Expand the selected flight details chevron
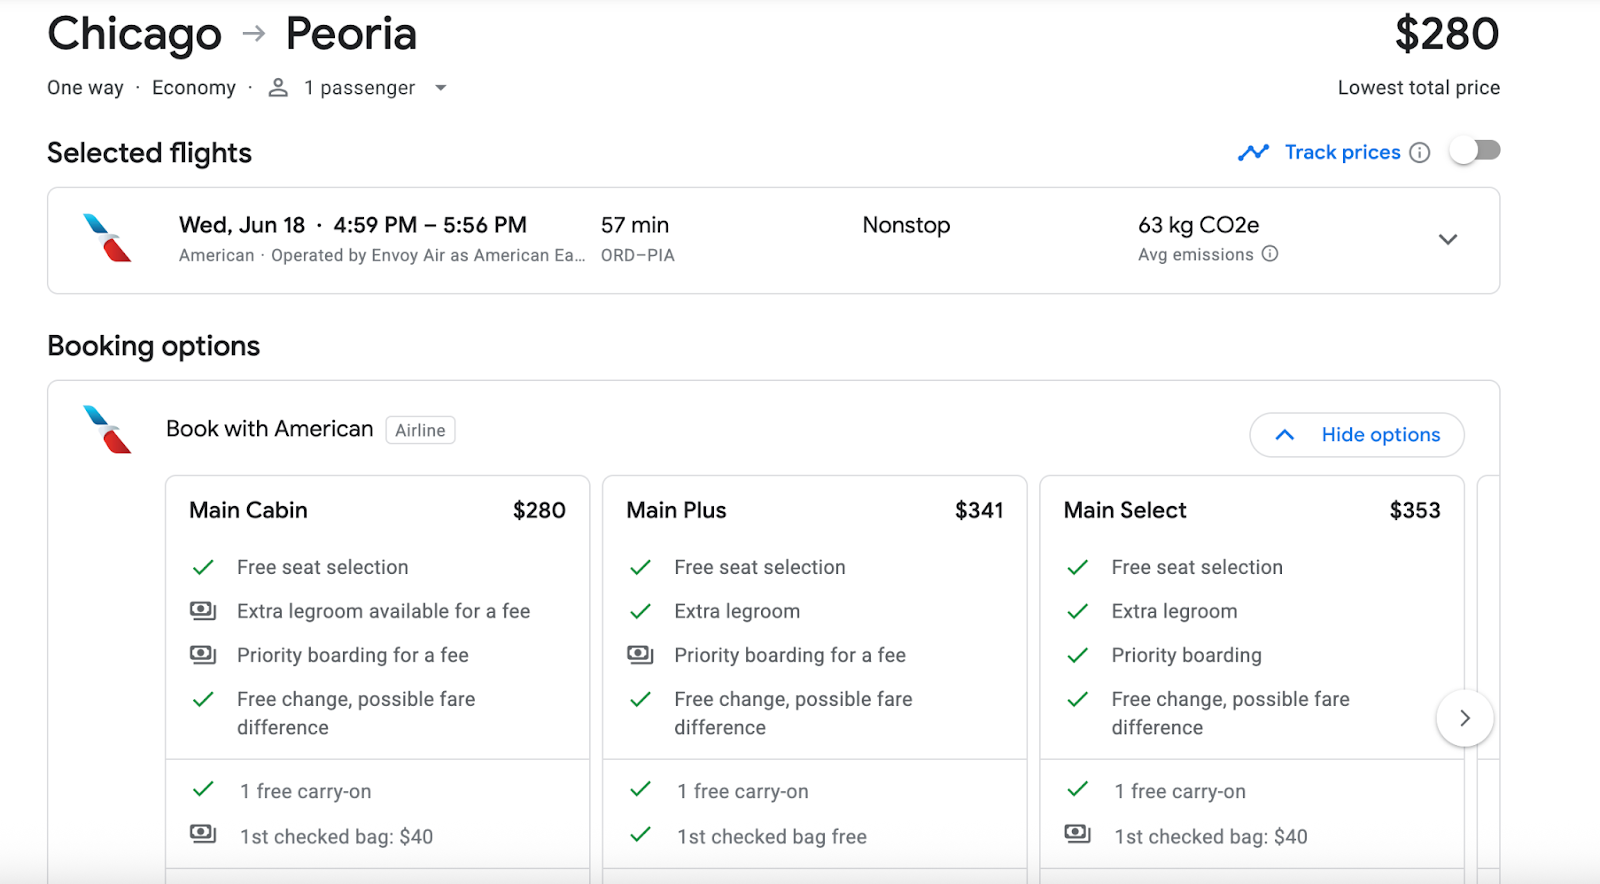 coord(1447,240)
